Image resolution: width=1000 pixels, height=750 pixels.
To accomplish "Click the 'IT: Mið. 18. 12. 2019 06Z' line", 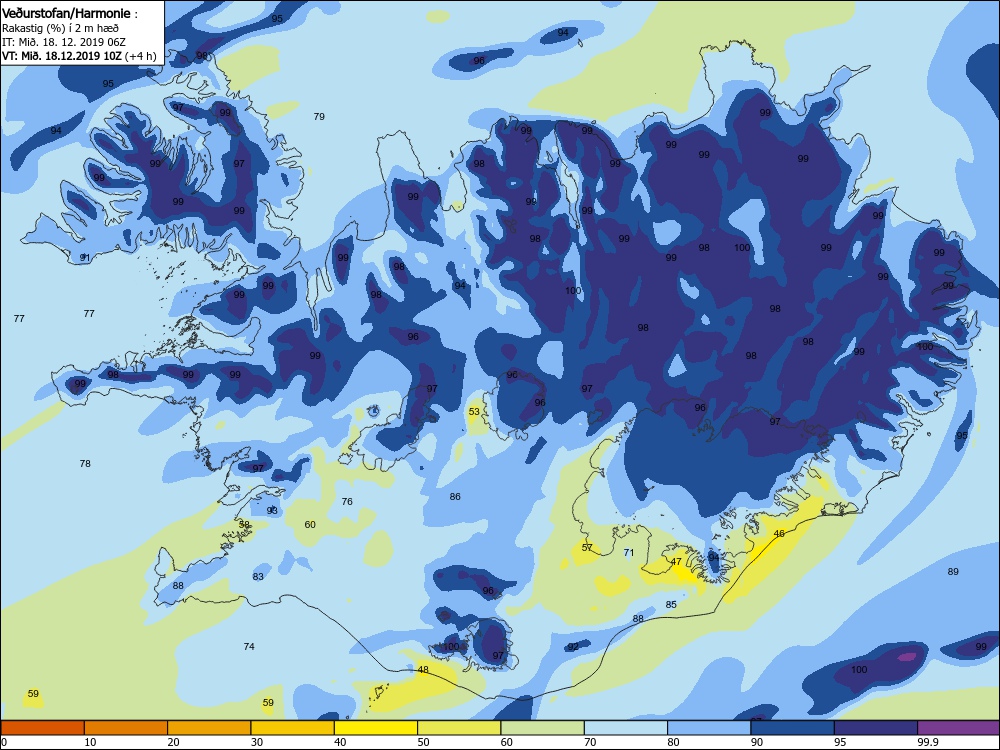I will pyautogui.click(x=64, y=42).
